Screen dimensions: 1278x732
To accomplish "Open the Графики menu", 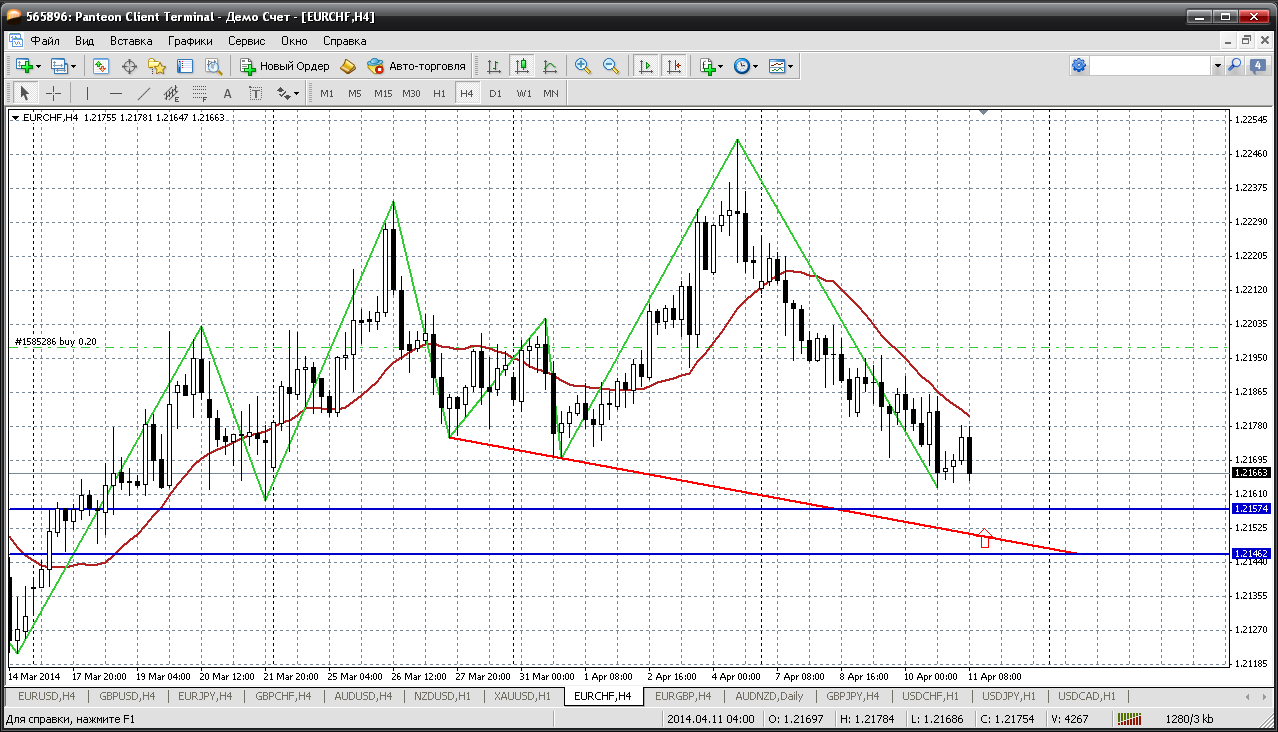I will pos(190,41).
